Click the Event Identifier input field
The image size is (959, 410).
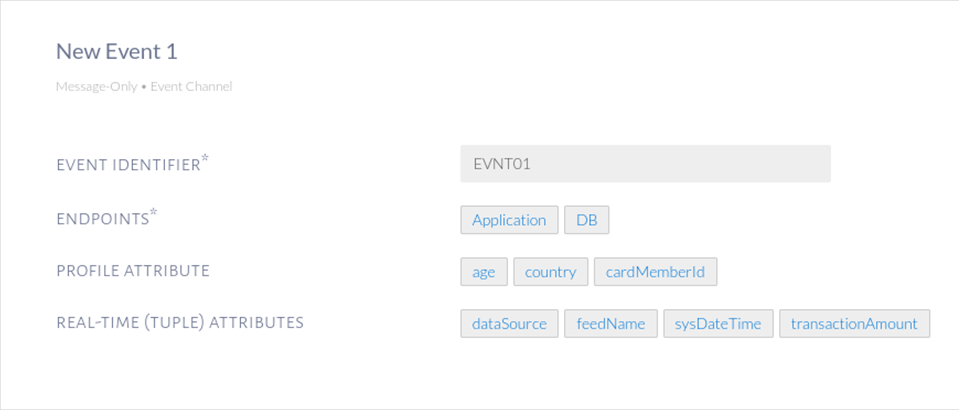coord(645,164)
